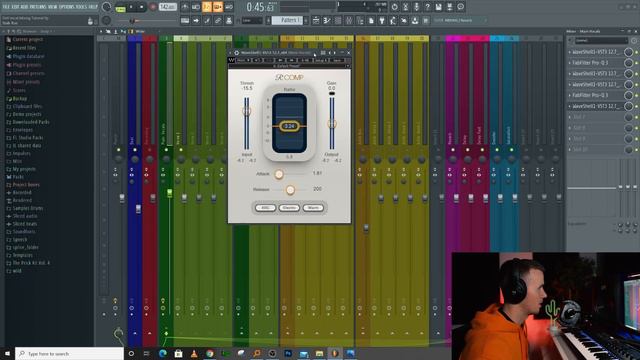Image resolution: width=640 pixels, height=360 pixels.
Task: Click the Electro button in RComp
Action: [x=289, y=208]
